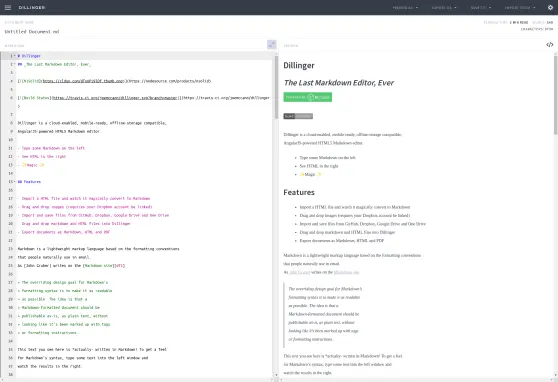
Task: Click the Build Status badge in preview
Action: (298, 116)
